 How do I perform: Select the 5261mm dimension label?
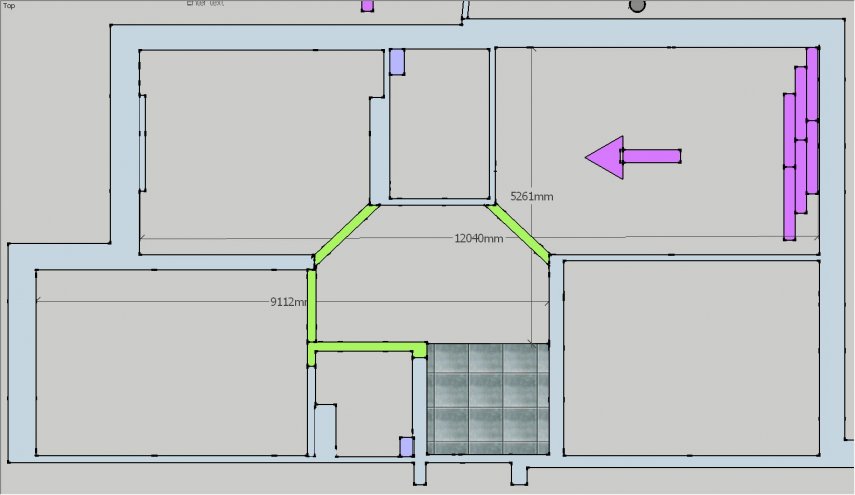532,197
